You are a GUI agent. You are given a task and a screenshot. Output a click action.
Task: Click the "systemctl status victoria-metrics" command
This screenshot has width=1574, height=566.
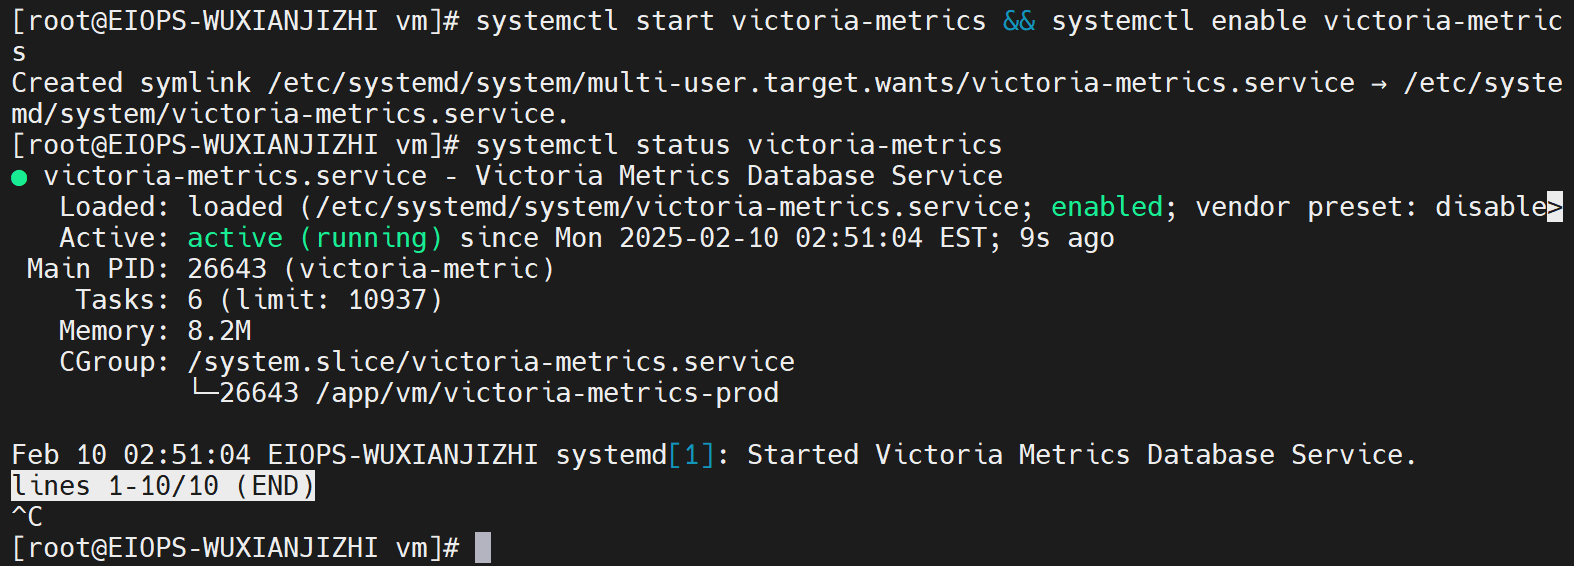pyautogui.click(x=738, y=145)
